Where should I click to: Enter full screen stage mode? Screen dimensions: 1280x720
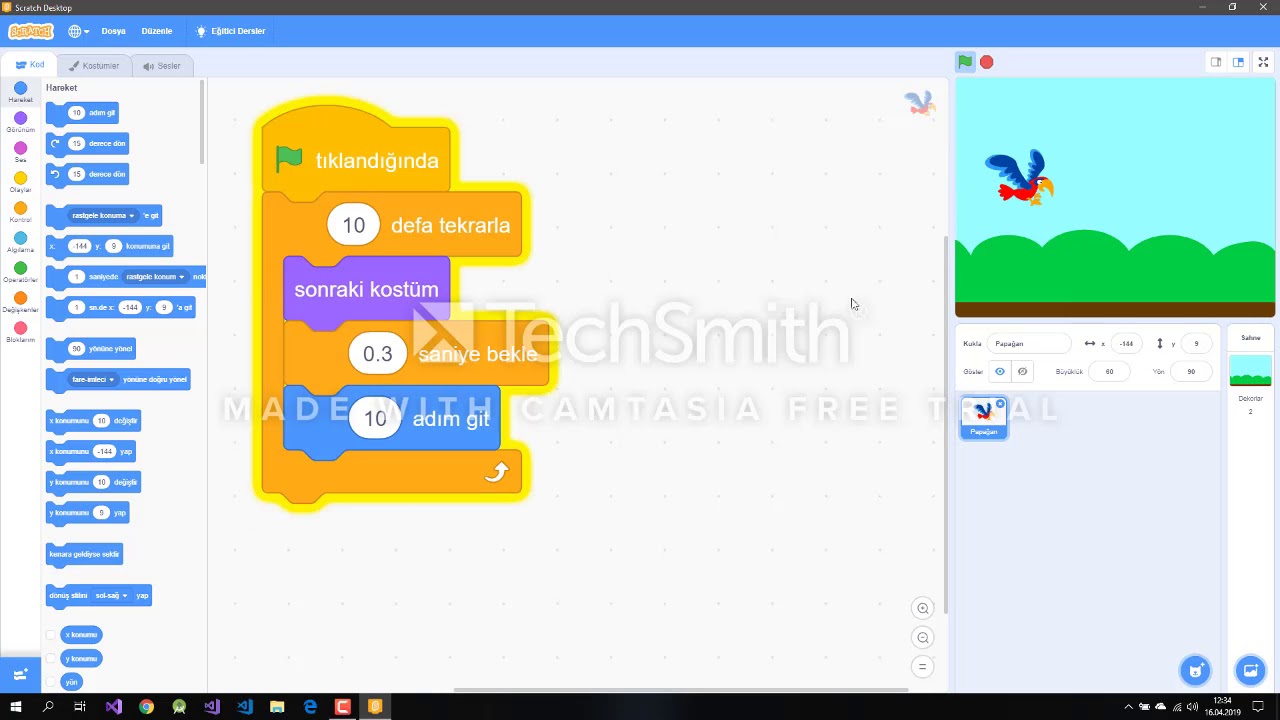[x=1263, y=62]
